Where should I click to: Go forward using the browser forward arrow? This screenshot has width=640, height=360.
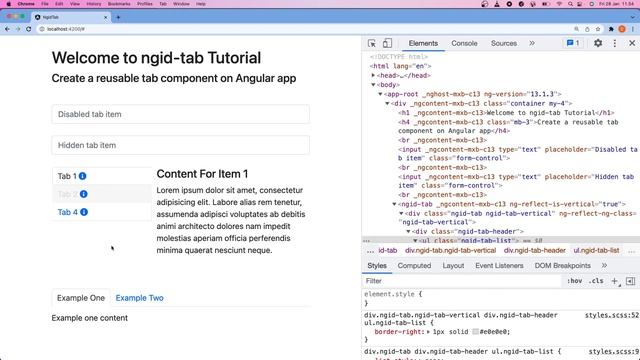[18, 29]
